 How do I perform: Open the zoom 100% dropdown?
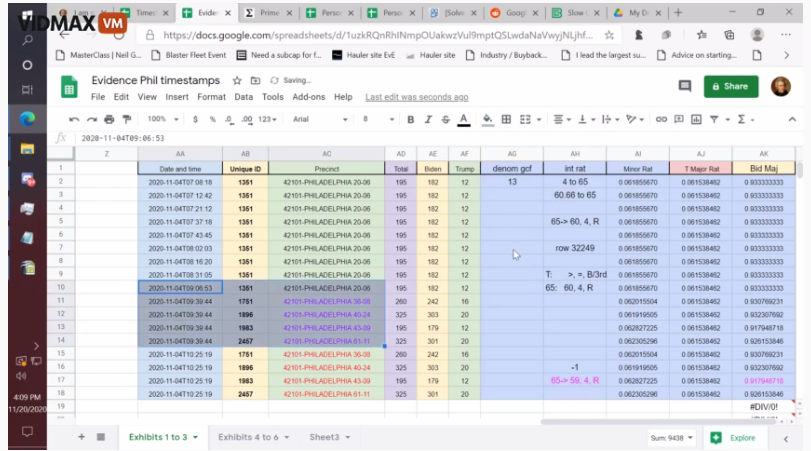point(162,119)
